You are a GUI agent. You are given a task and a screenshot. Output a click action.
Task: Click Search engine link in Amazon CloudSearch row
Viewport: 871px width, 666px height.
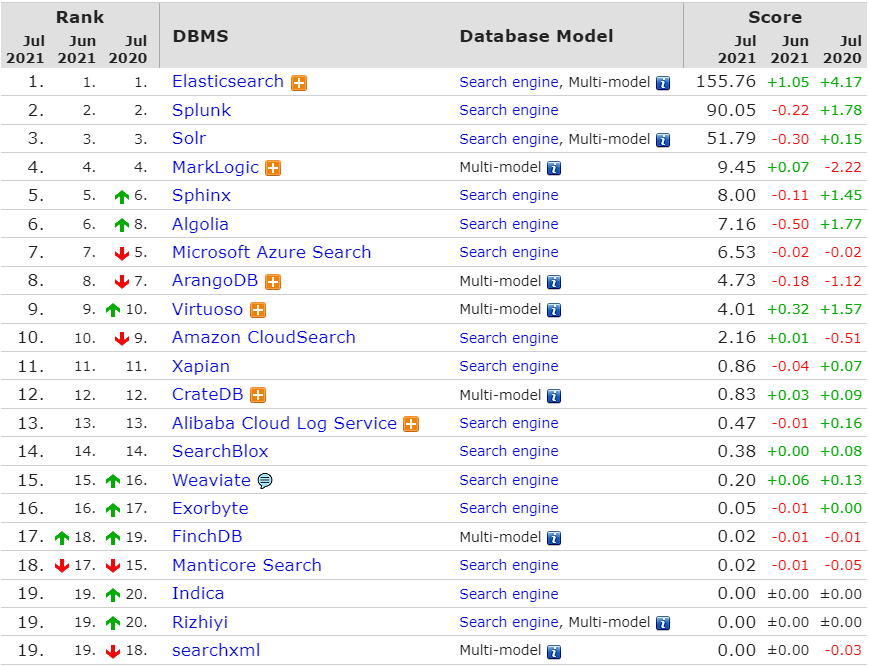509,338
